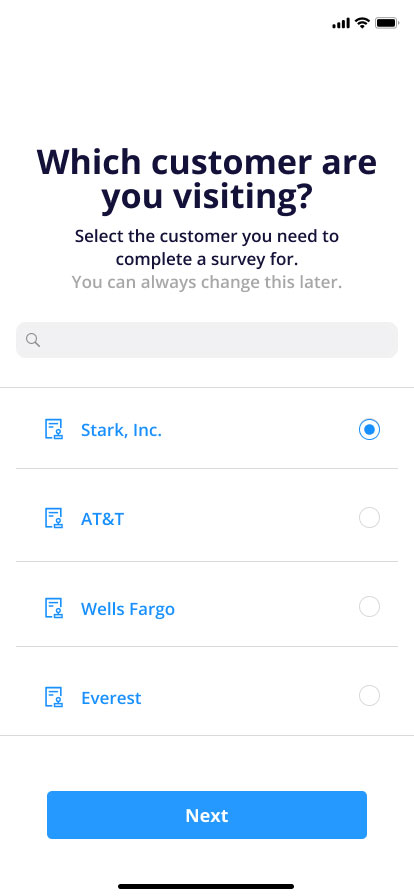This screenshot has width=414, height=896.
Task: Click the customer icon beside Stark, Inc.
Action: coord(54,429)
